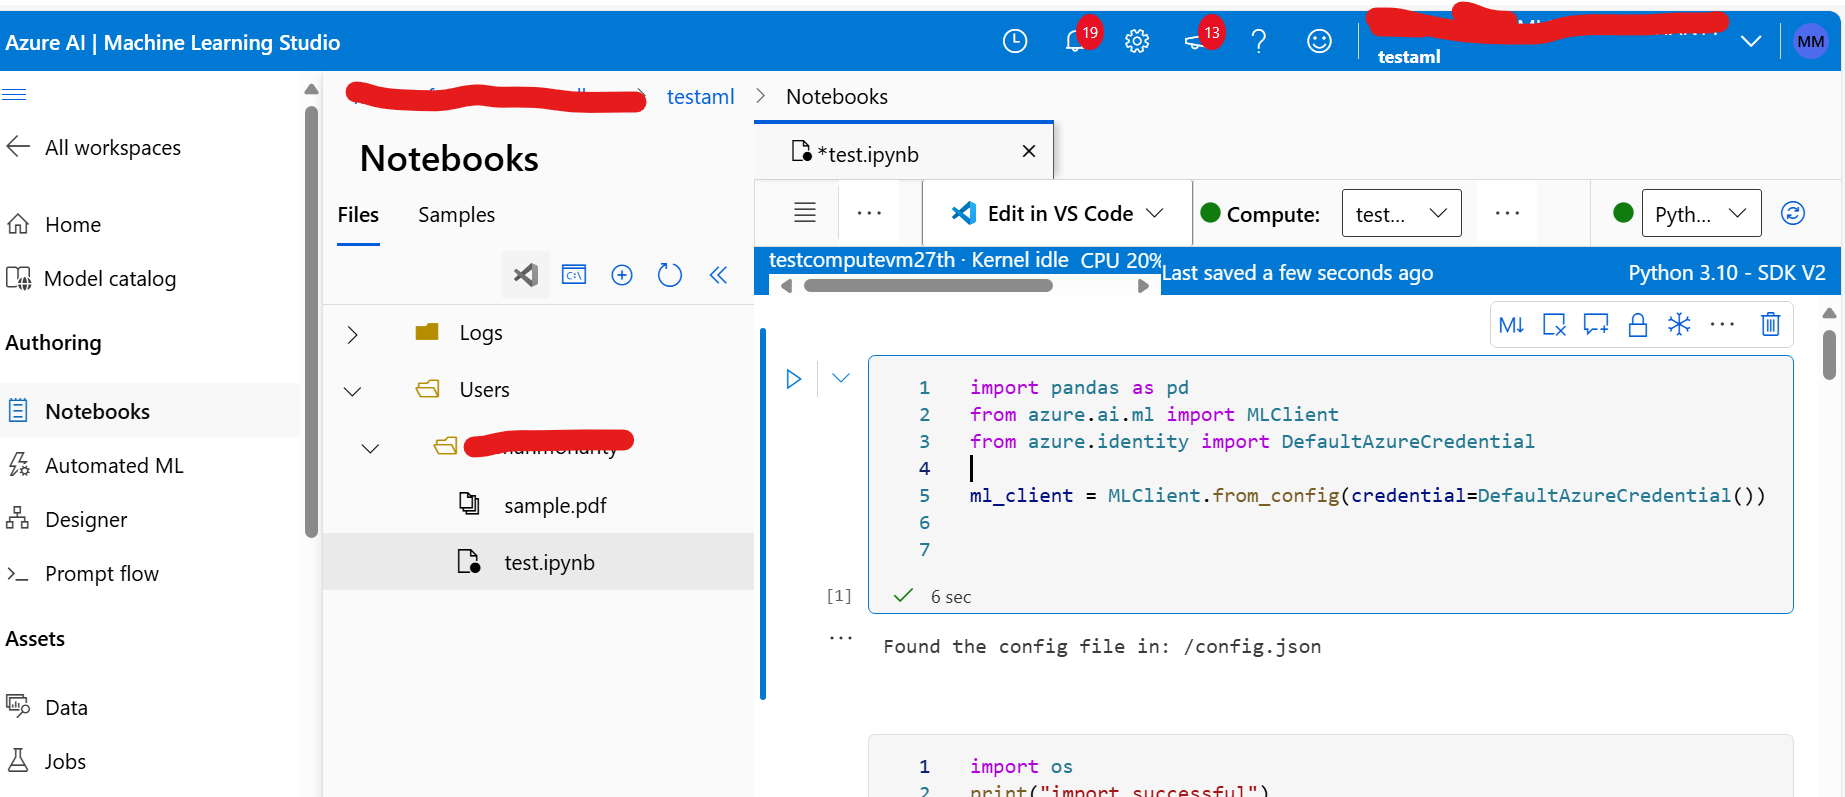Open terminal icon in Files toolbar
Viewport: 1845px width, 797px height.
tap(574, 275)
